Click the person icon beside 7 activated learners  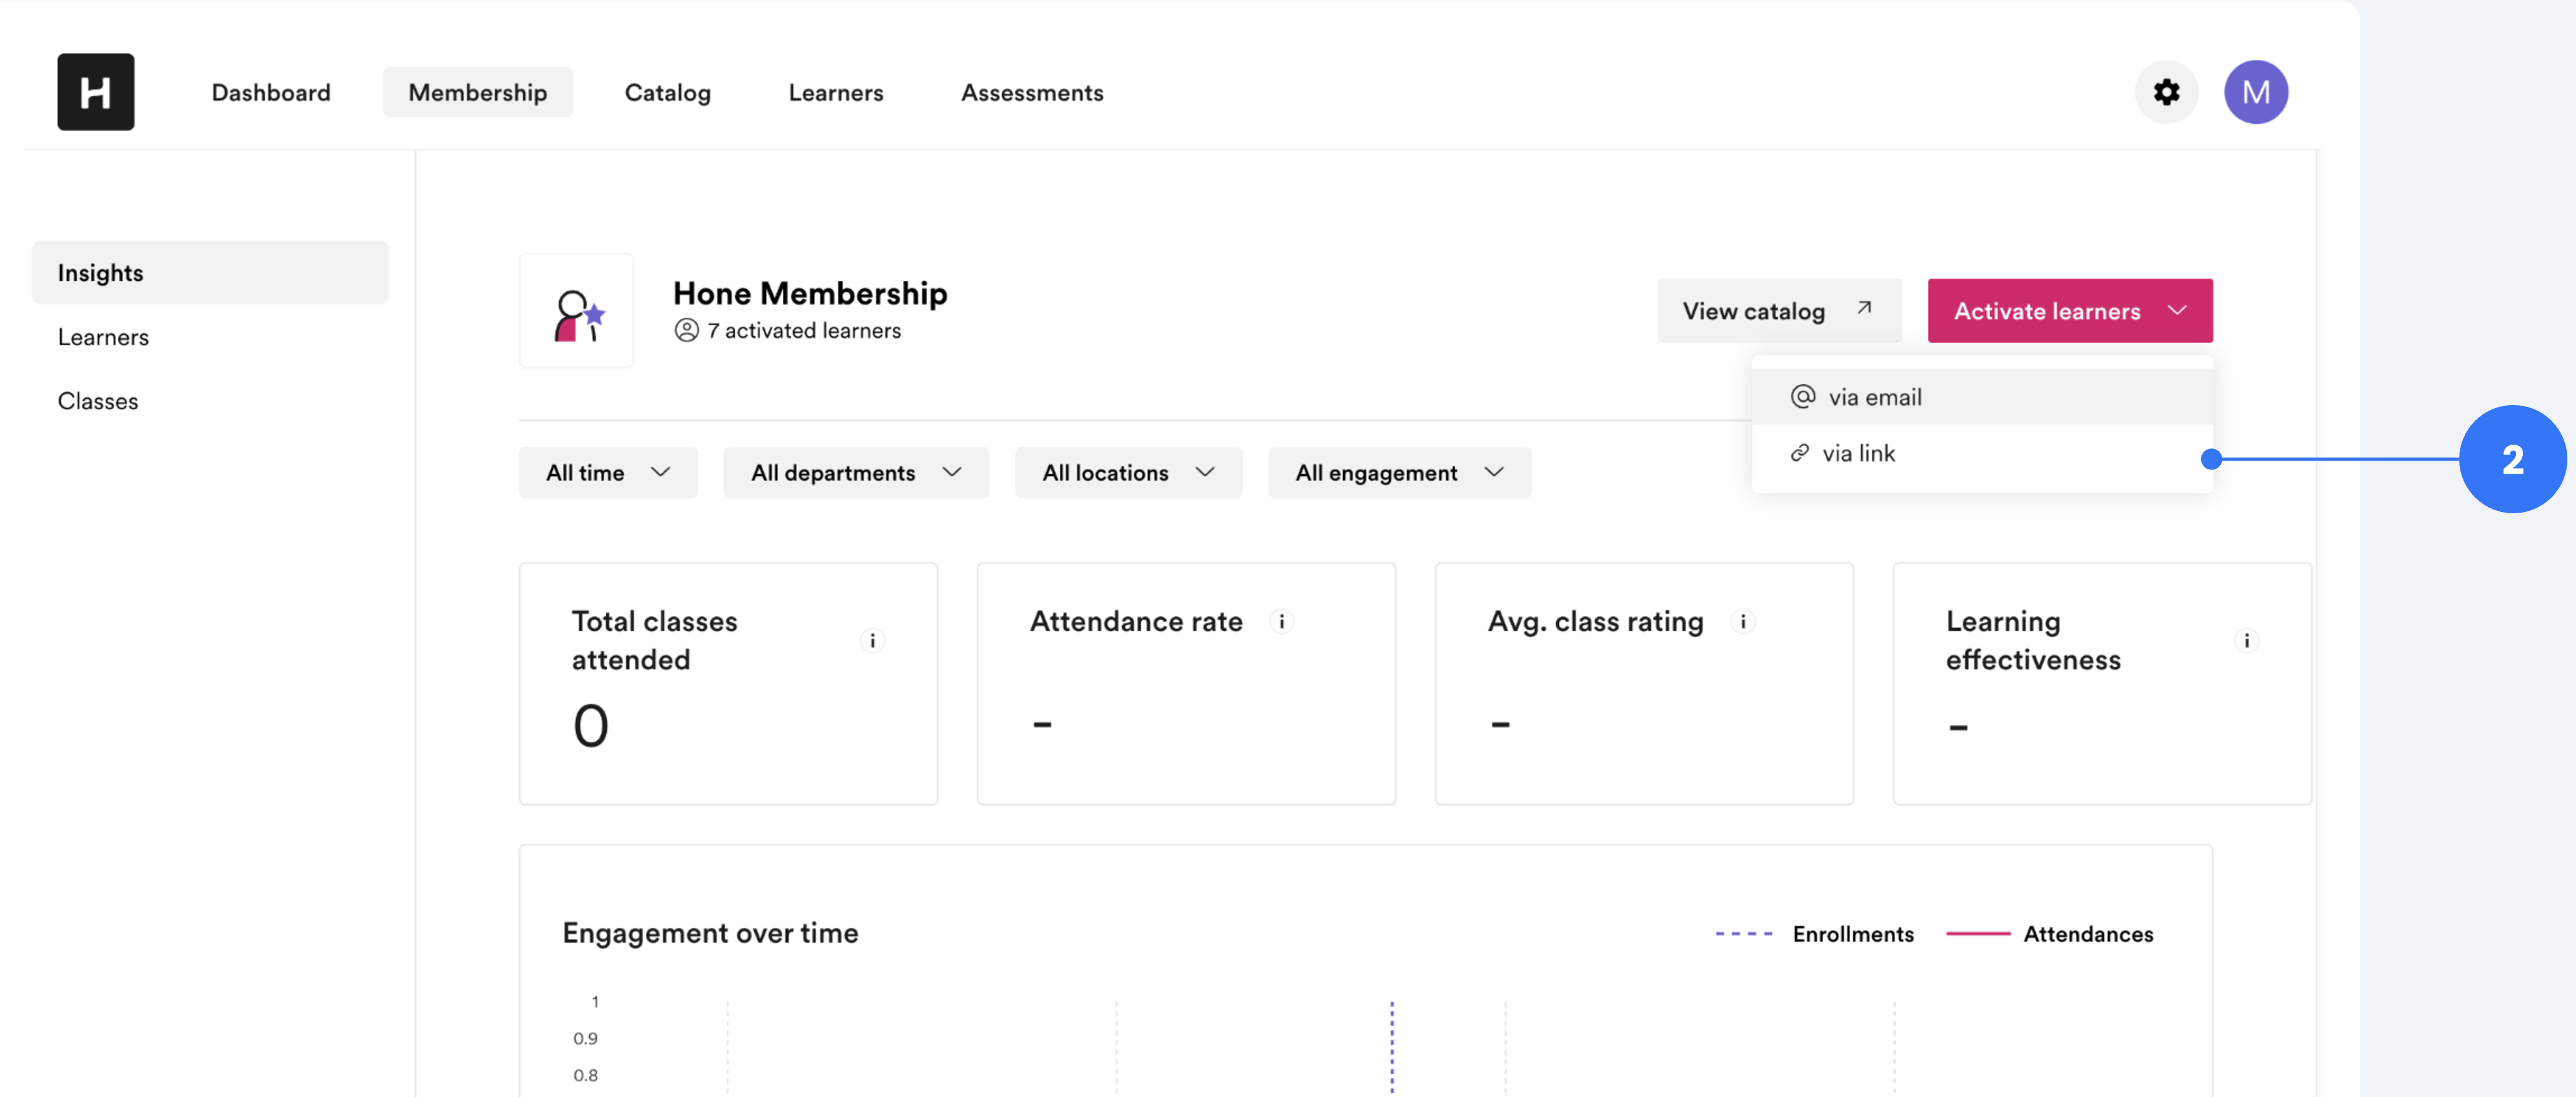coord(686,331)
